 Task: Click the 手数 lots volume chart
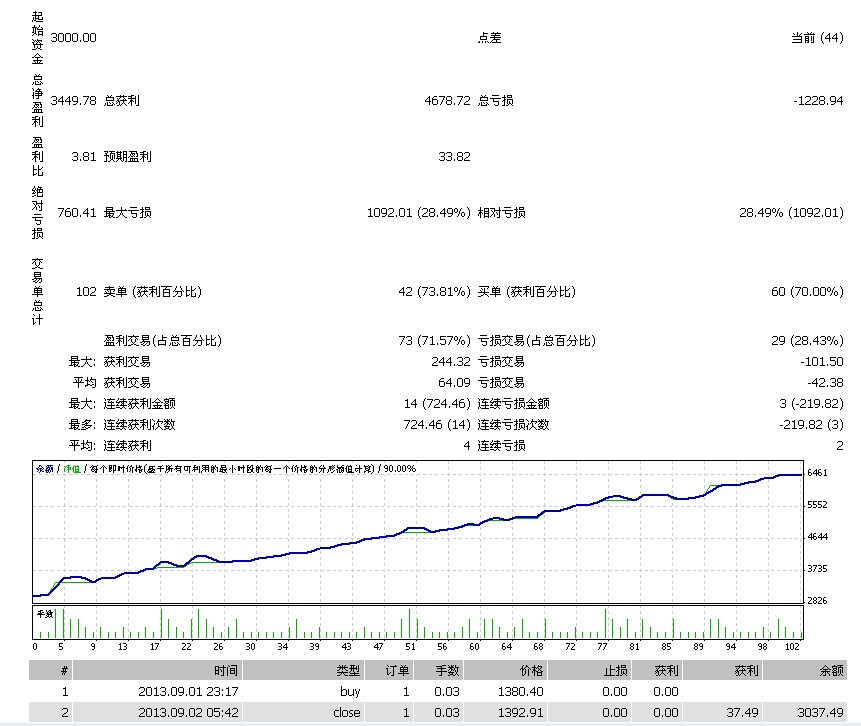pyautogui.click(x=418, y=623)
